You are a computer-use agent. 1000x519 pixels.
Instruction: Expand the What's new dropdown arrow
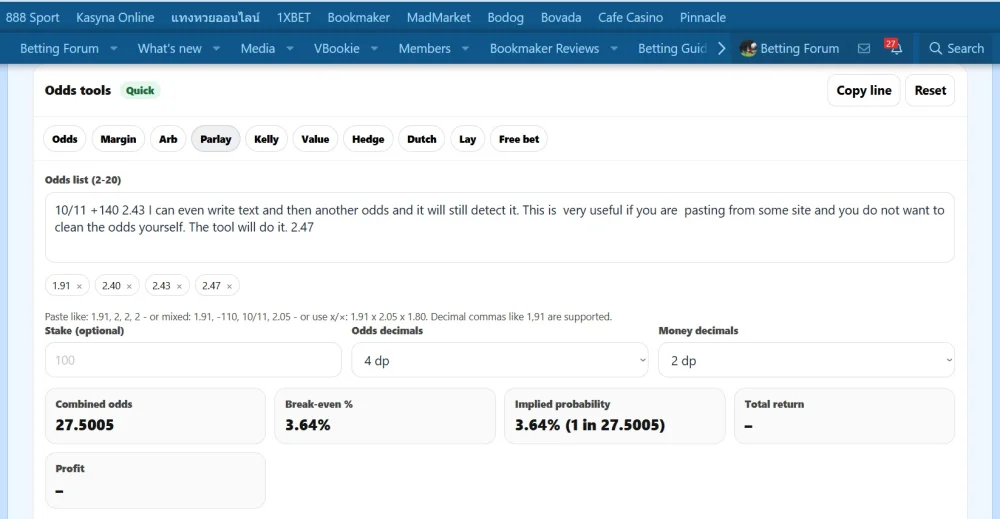point(216,48)
